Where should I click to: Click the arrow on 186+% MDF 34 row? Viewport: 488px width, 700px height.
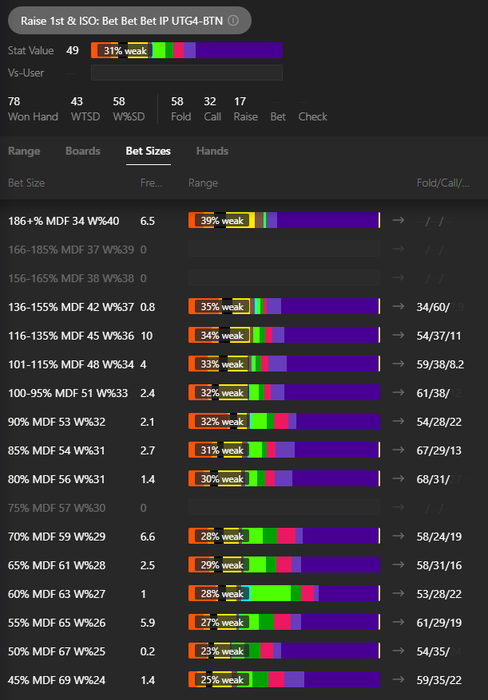398,220
